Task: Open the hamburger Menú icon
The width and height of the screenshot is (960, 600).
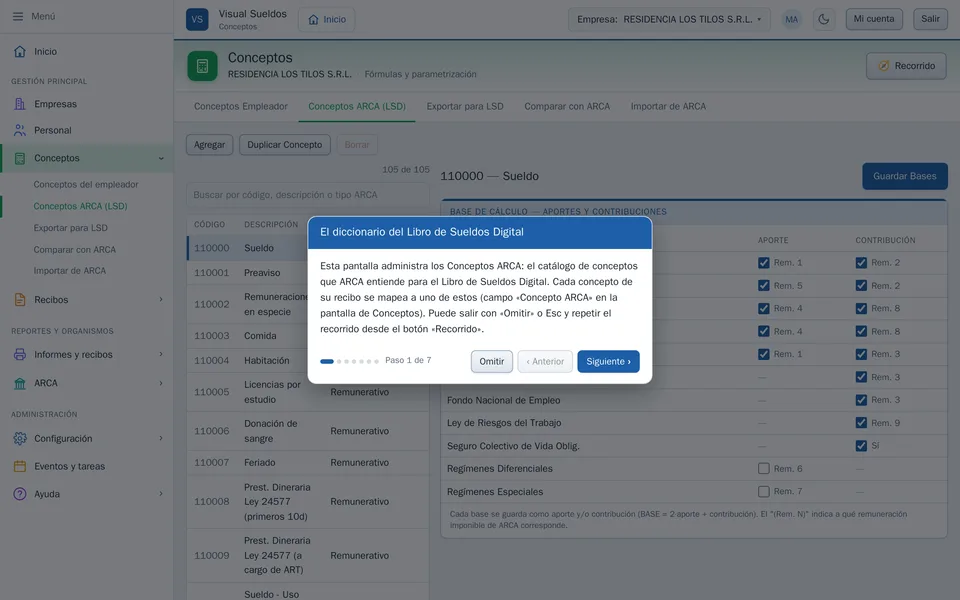Action: (x=18, y=17)
